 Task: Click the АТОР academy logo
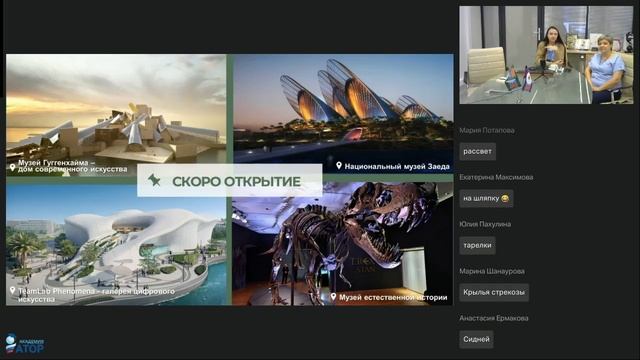[x=24, y=344]
